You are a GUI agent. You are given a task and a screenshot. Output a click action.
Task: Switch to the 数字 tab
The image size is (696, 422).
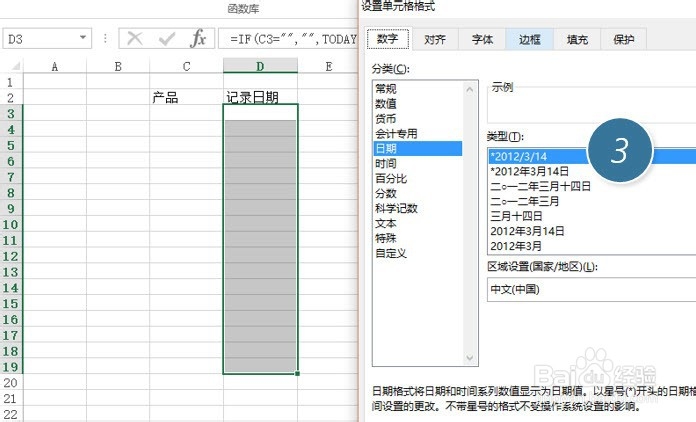click(x=388, y=39)
